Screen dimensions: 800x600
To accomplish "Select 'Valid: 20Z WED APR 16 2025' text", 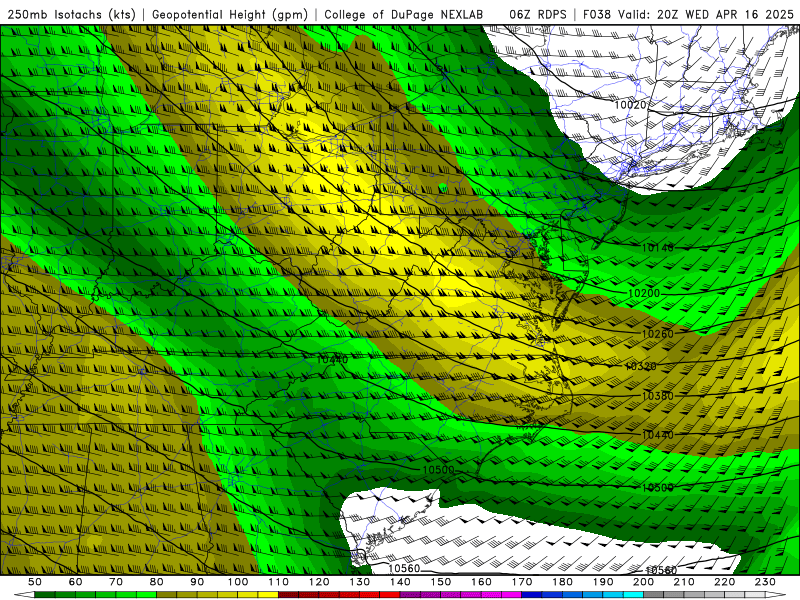I will click(x=706, y=14).
